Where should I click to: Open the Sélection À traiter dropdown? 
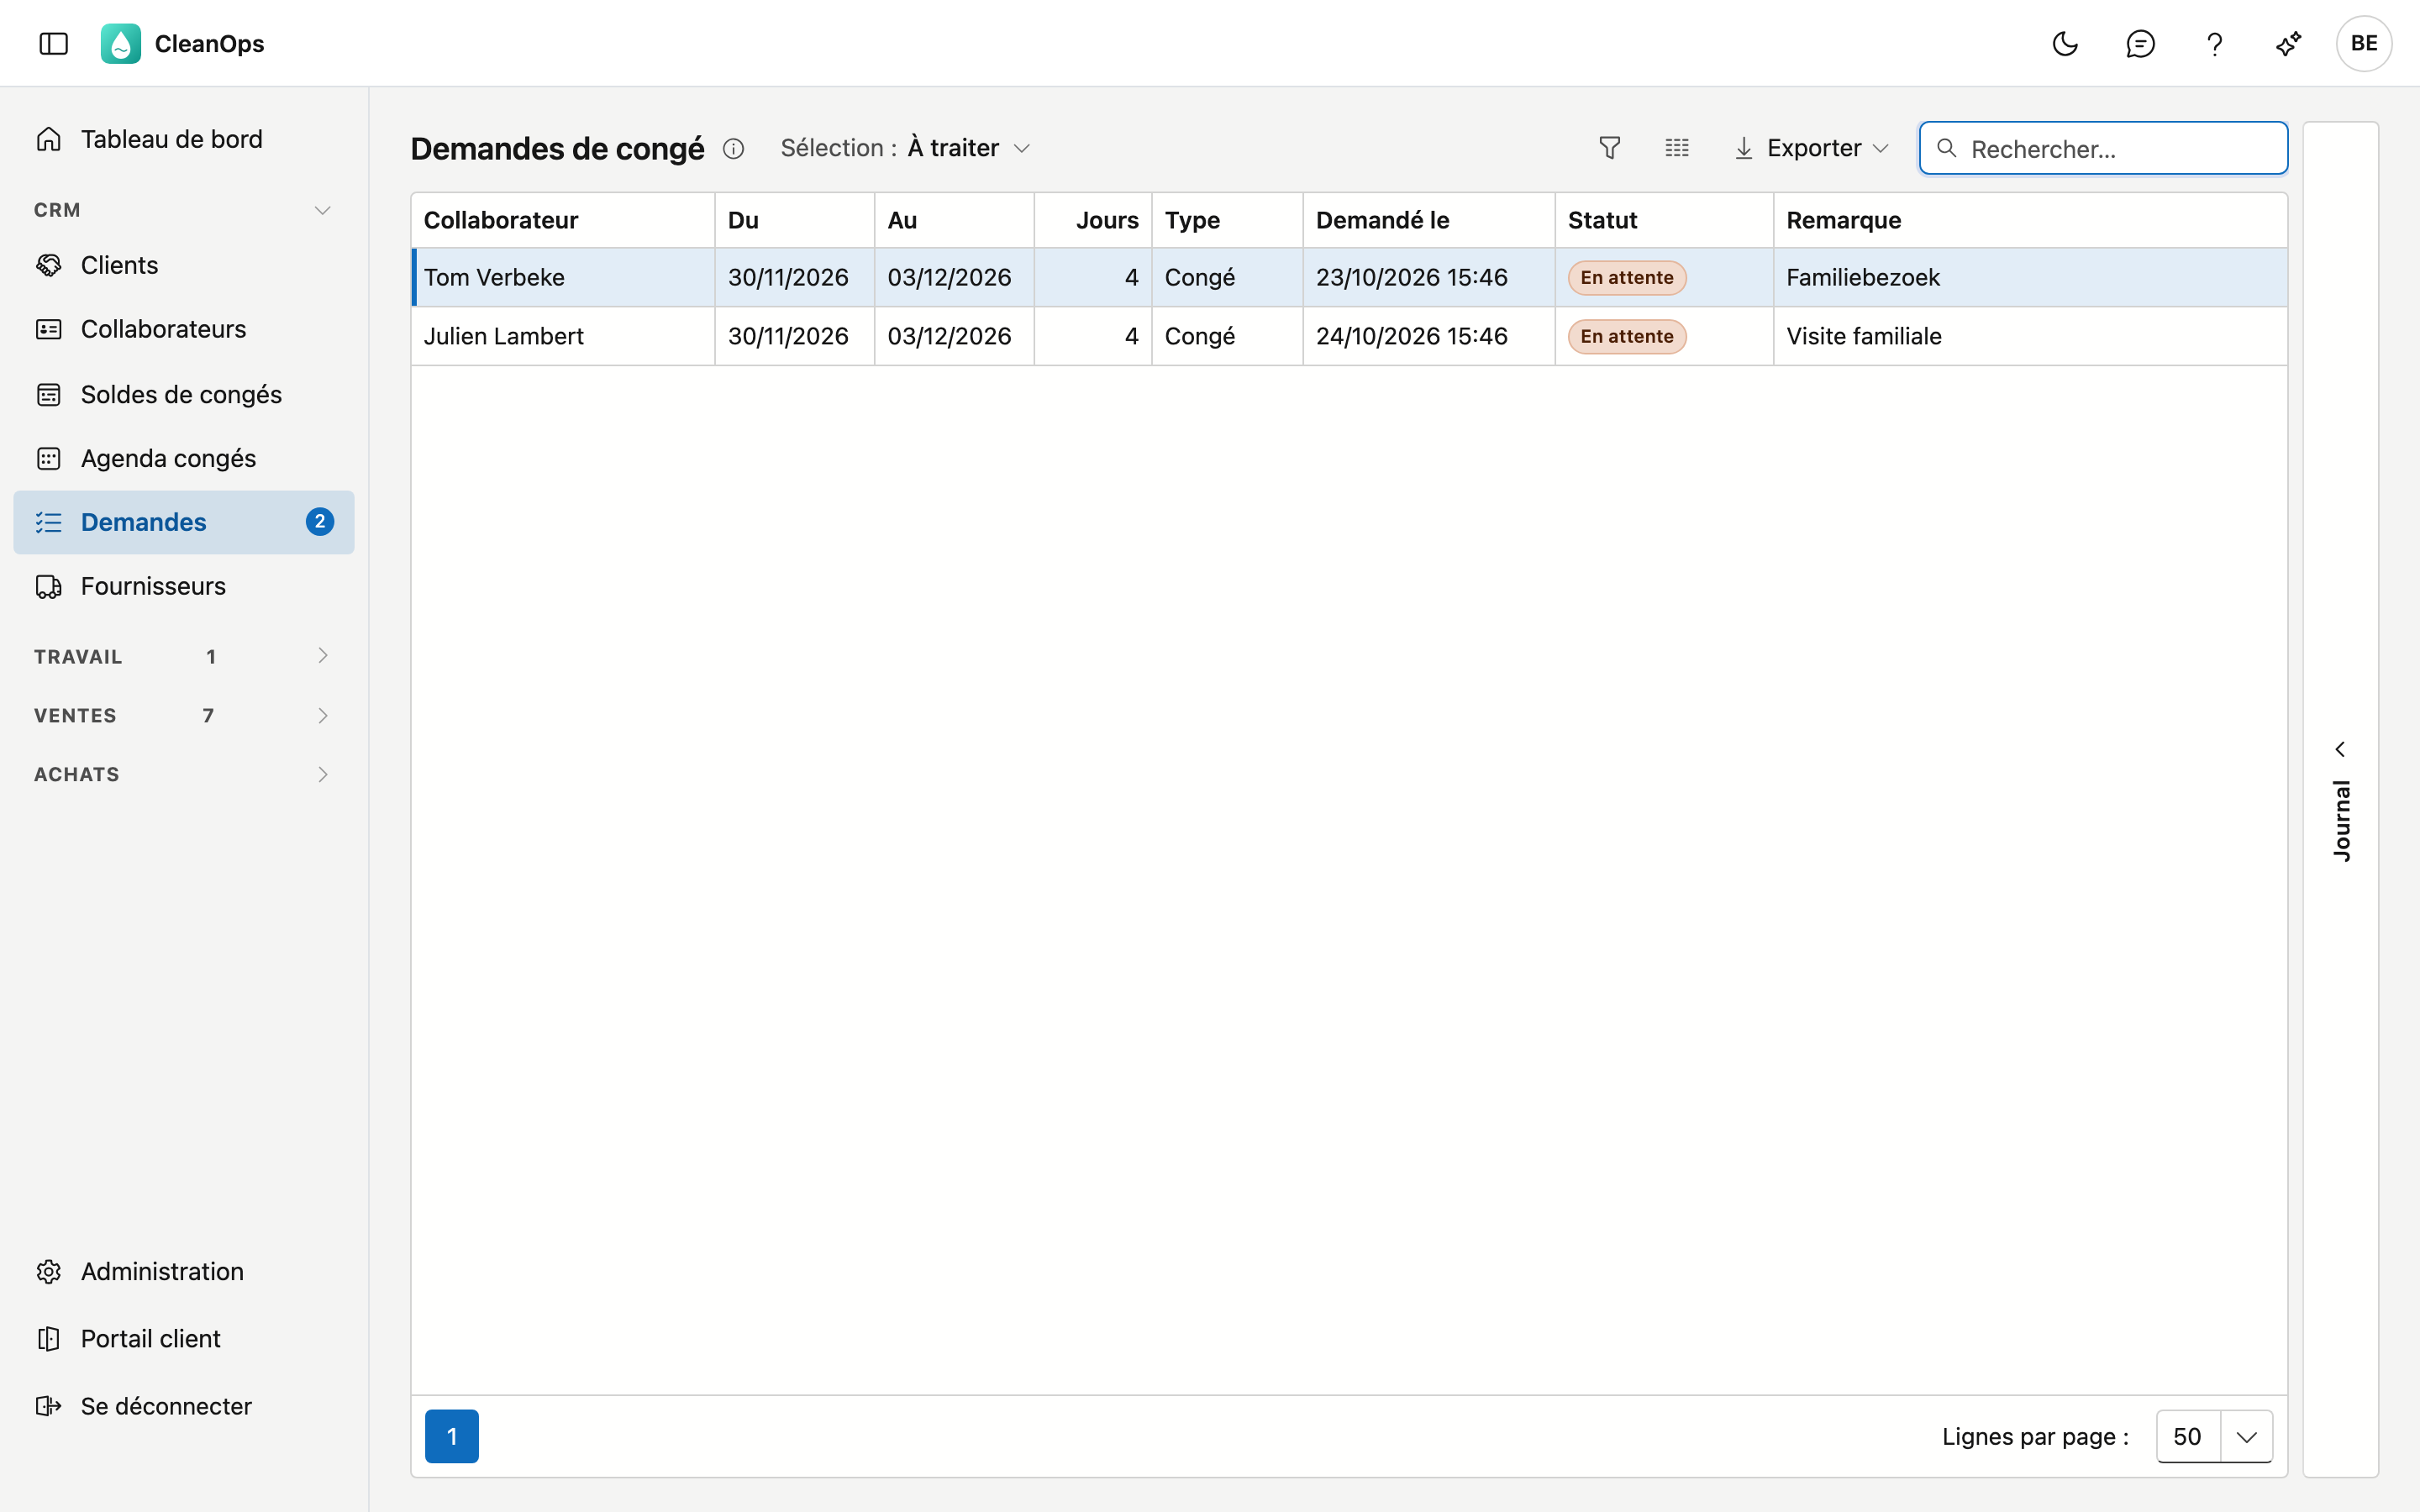(x=905, y=148)
